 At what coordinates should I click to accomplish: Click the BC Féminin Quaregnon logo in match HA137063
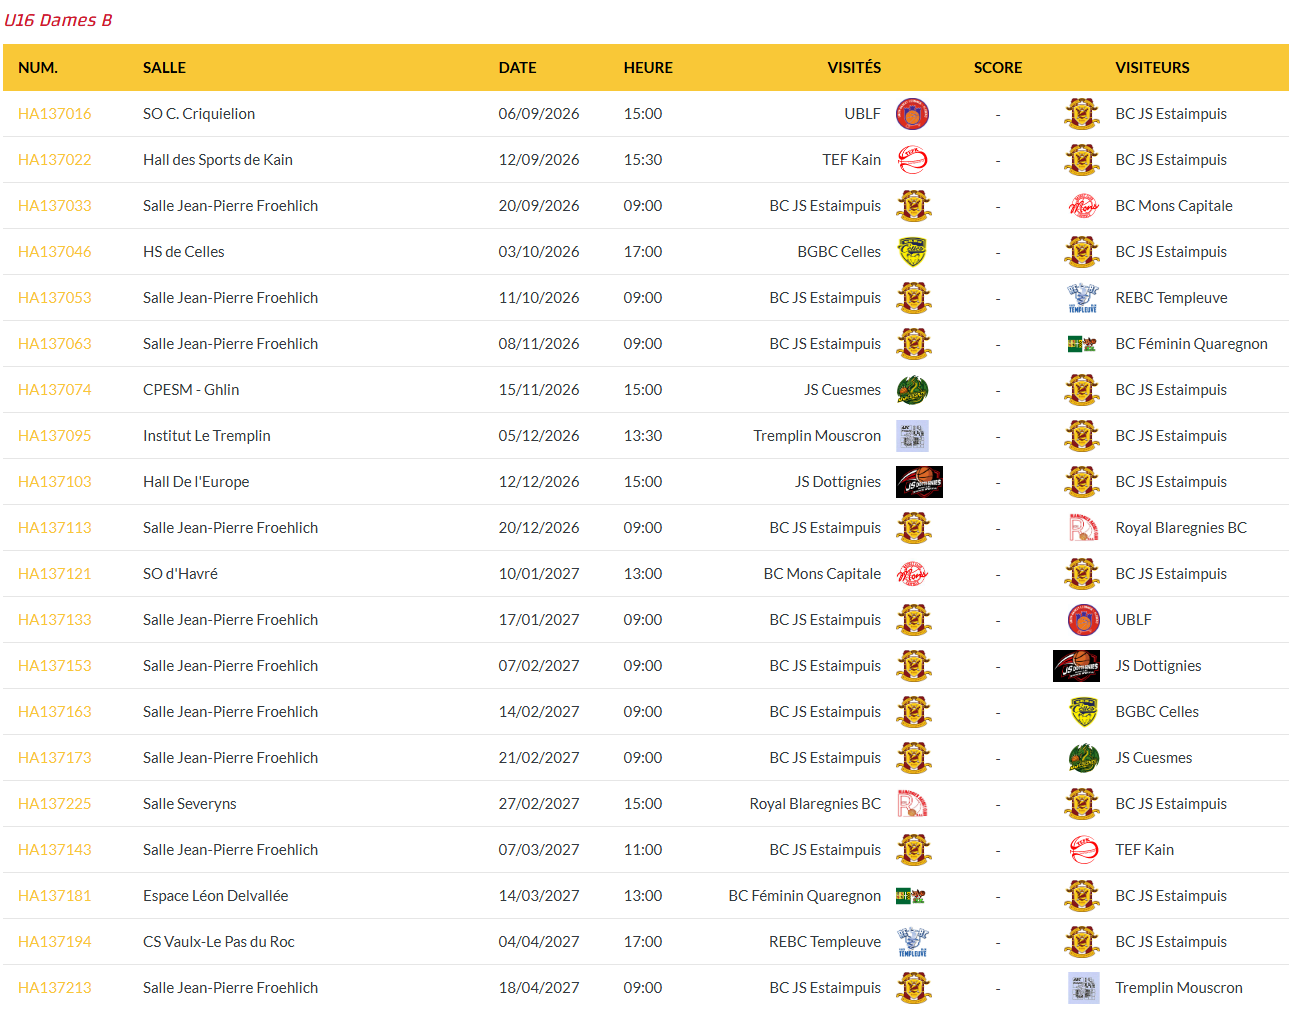point(1083,344)
